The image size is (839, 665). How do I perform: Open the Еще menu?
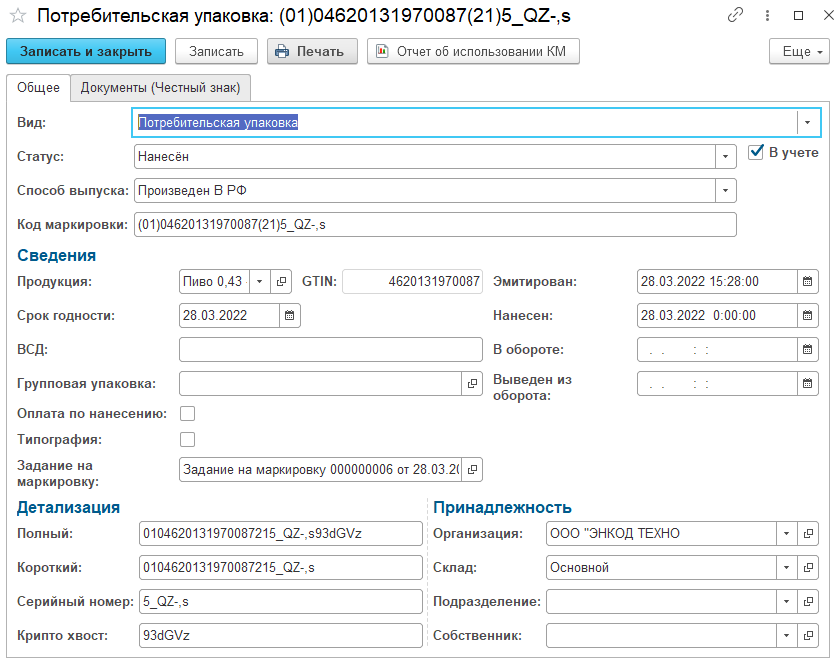point(799,52)
